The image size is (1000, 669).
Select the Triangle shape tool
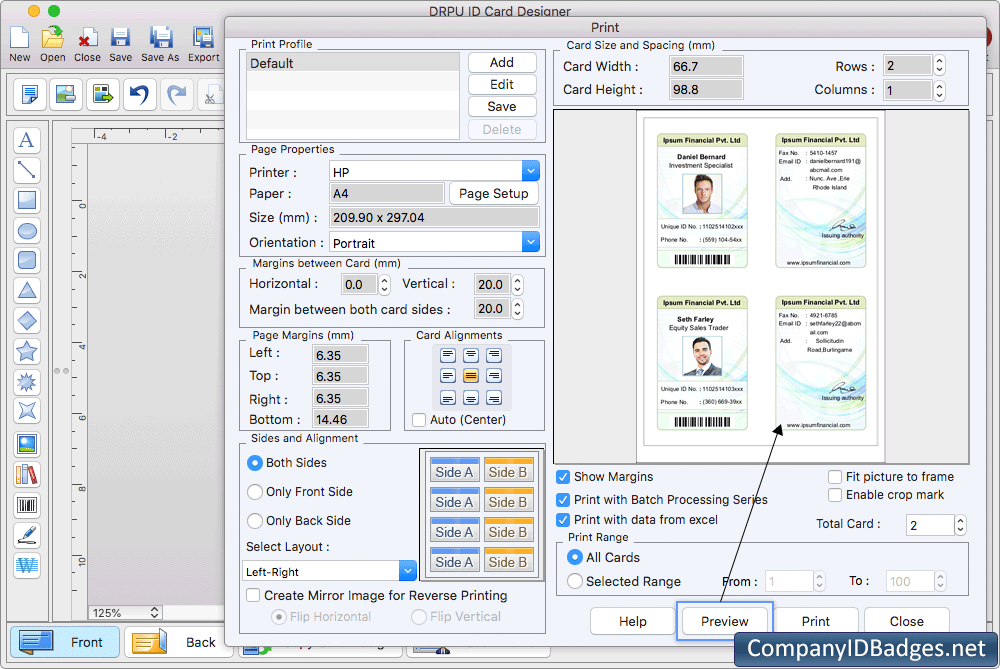coord(27,291)
